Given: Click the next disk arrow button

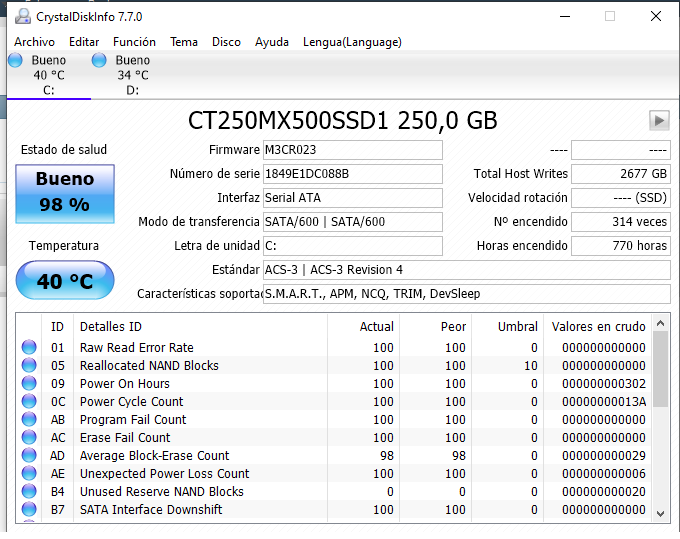Looking at the screenshot, I should 659,120.
